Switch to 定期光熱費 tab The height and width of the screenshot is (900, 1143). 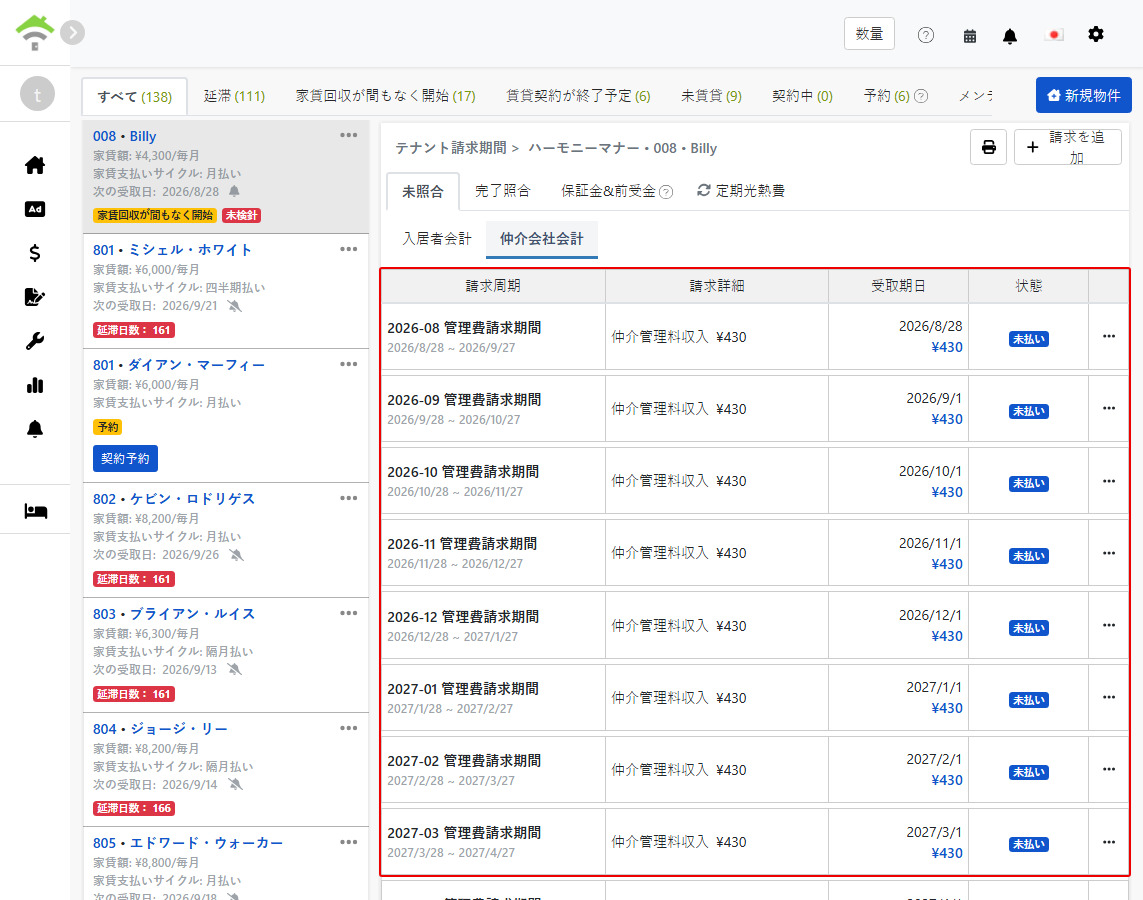(741, 191)
